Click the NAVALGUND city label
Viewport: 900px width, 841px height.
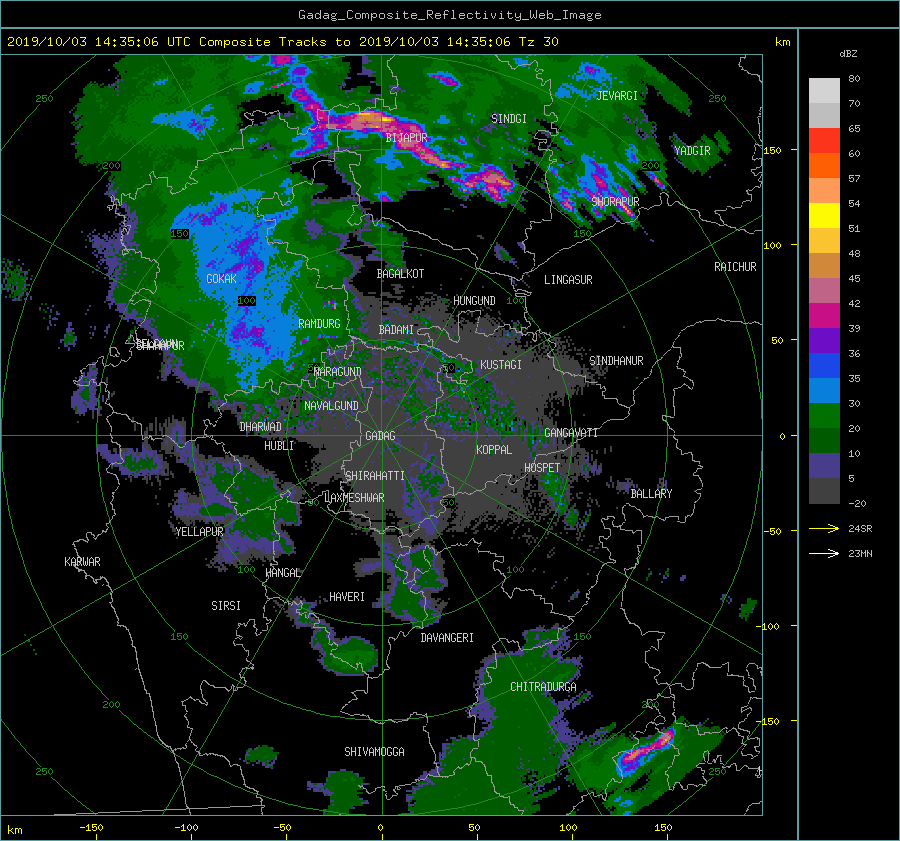331,406
